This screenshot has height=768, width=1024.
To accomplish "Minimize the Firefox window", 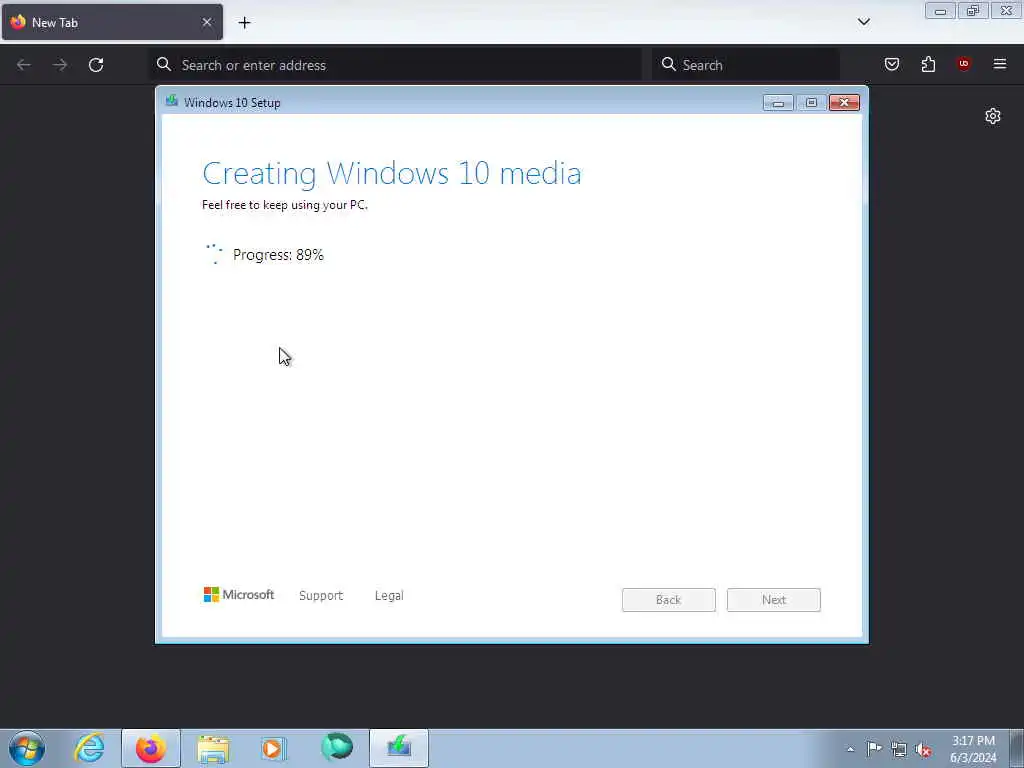I will coord(940,11).
